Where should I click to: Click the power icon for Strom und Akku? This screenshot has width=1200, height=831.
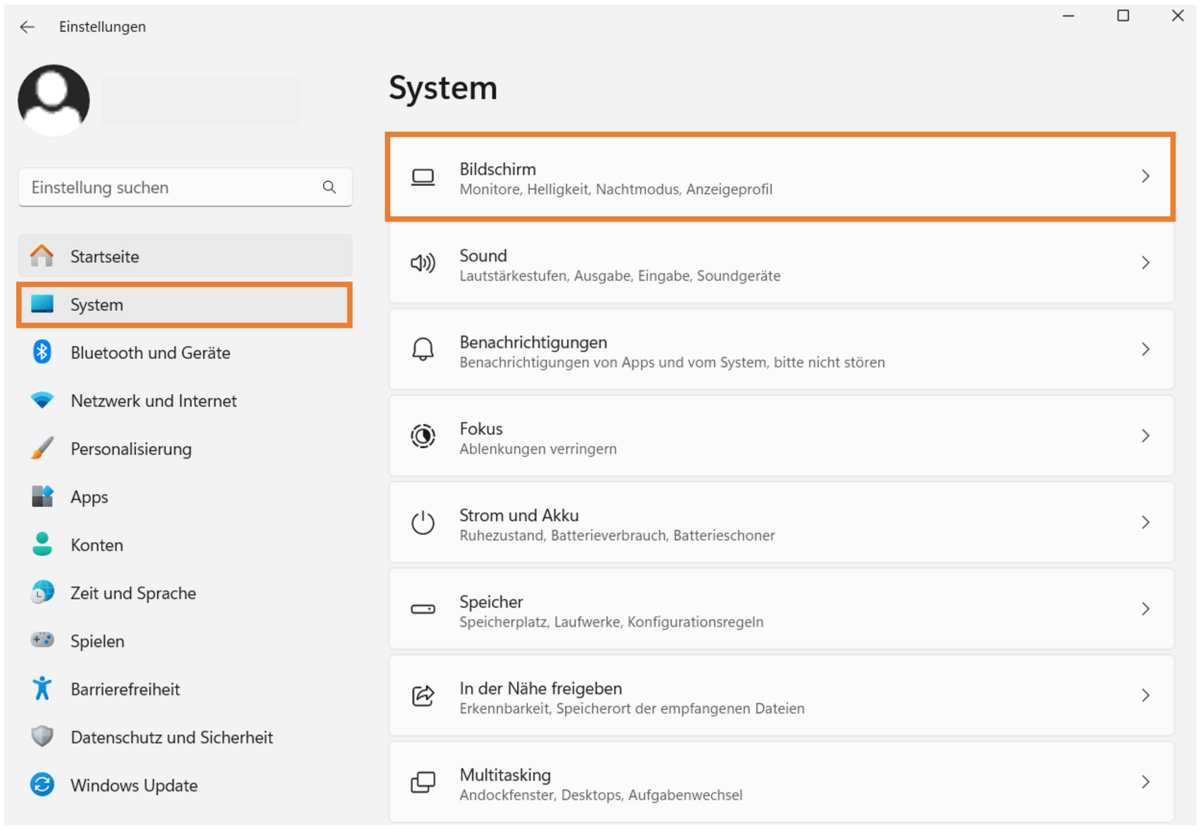[x=423, y=522]
